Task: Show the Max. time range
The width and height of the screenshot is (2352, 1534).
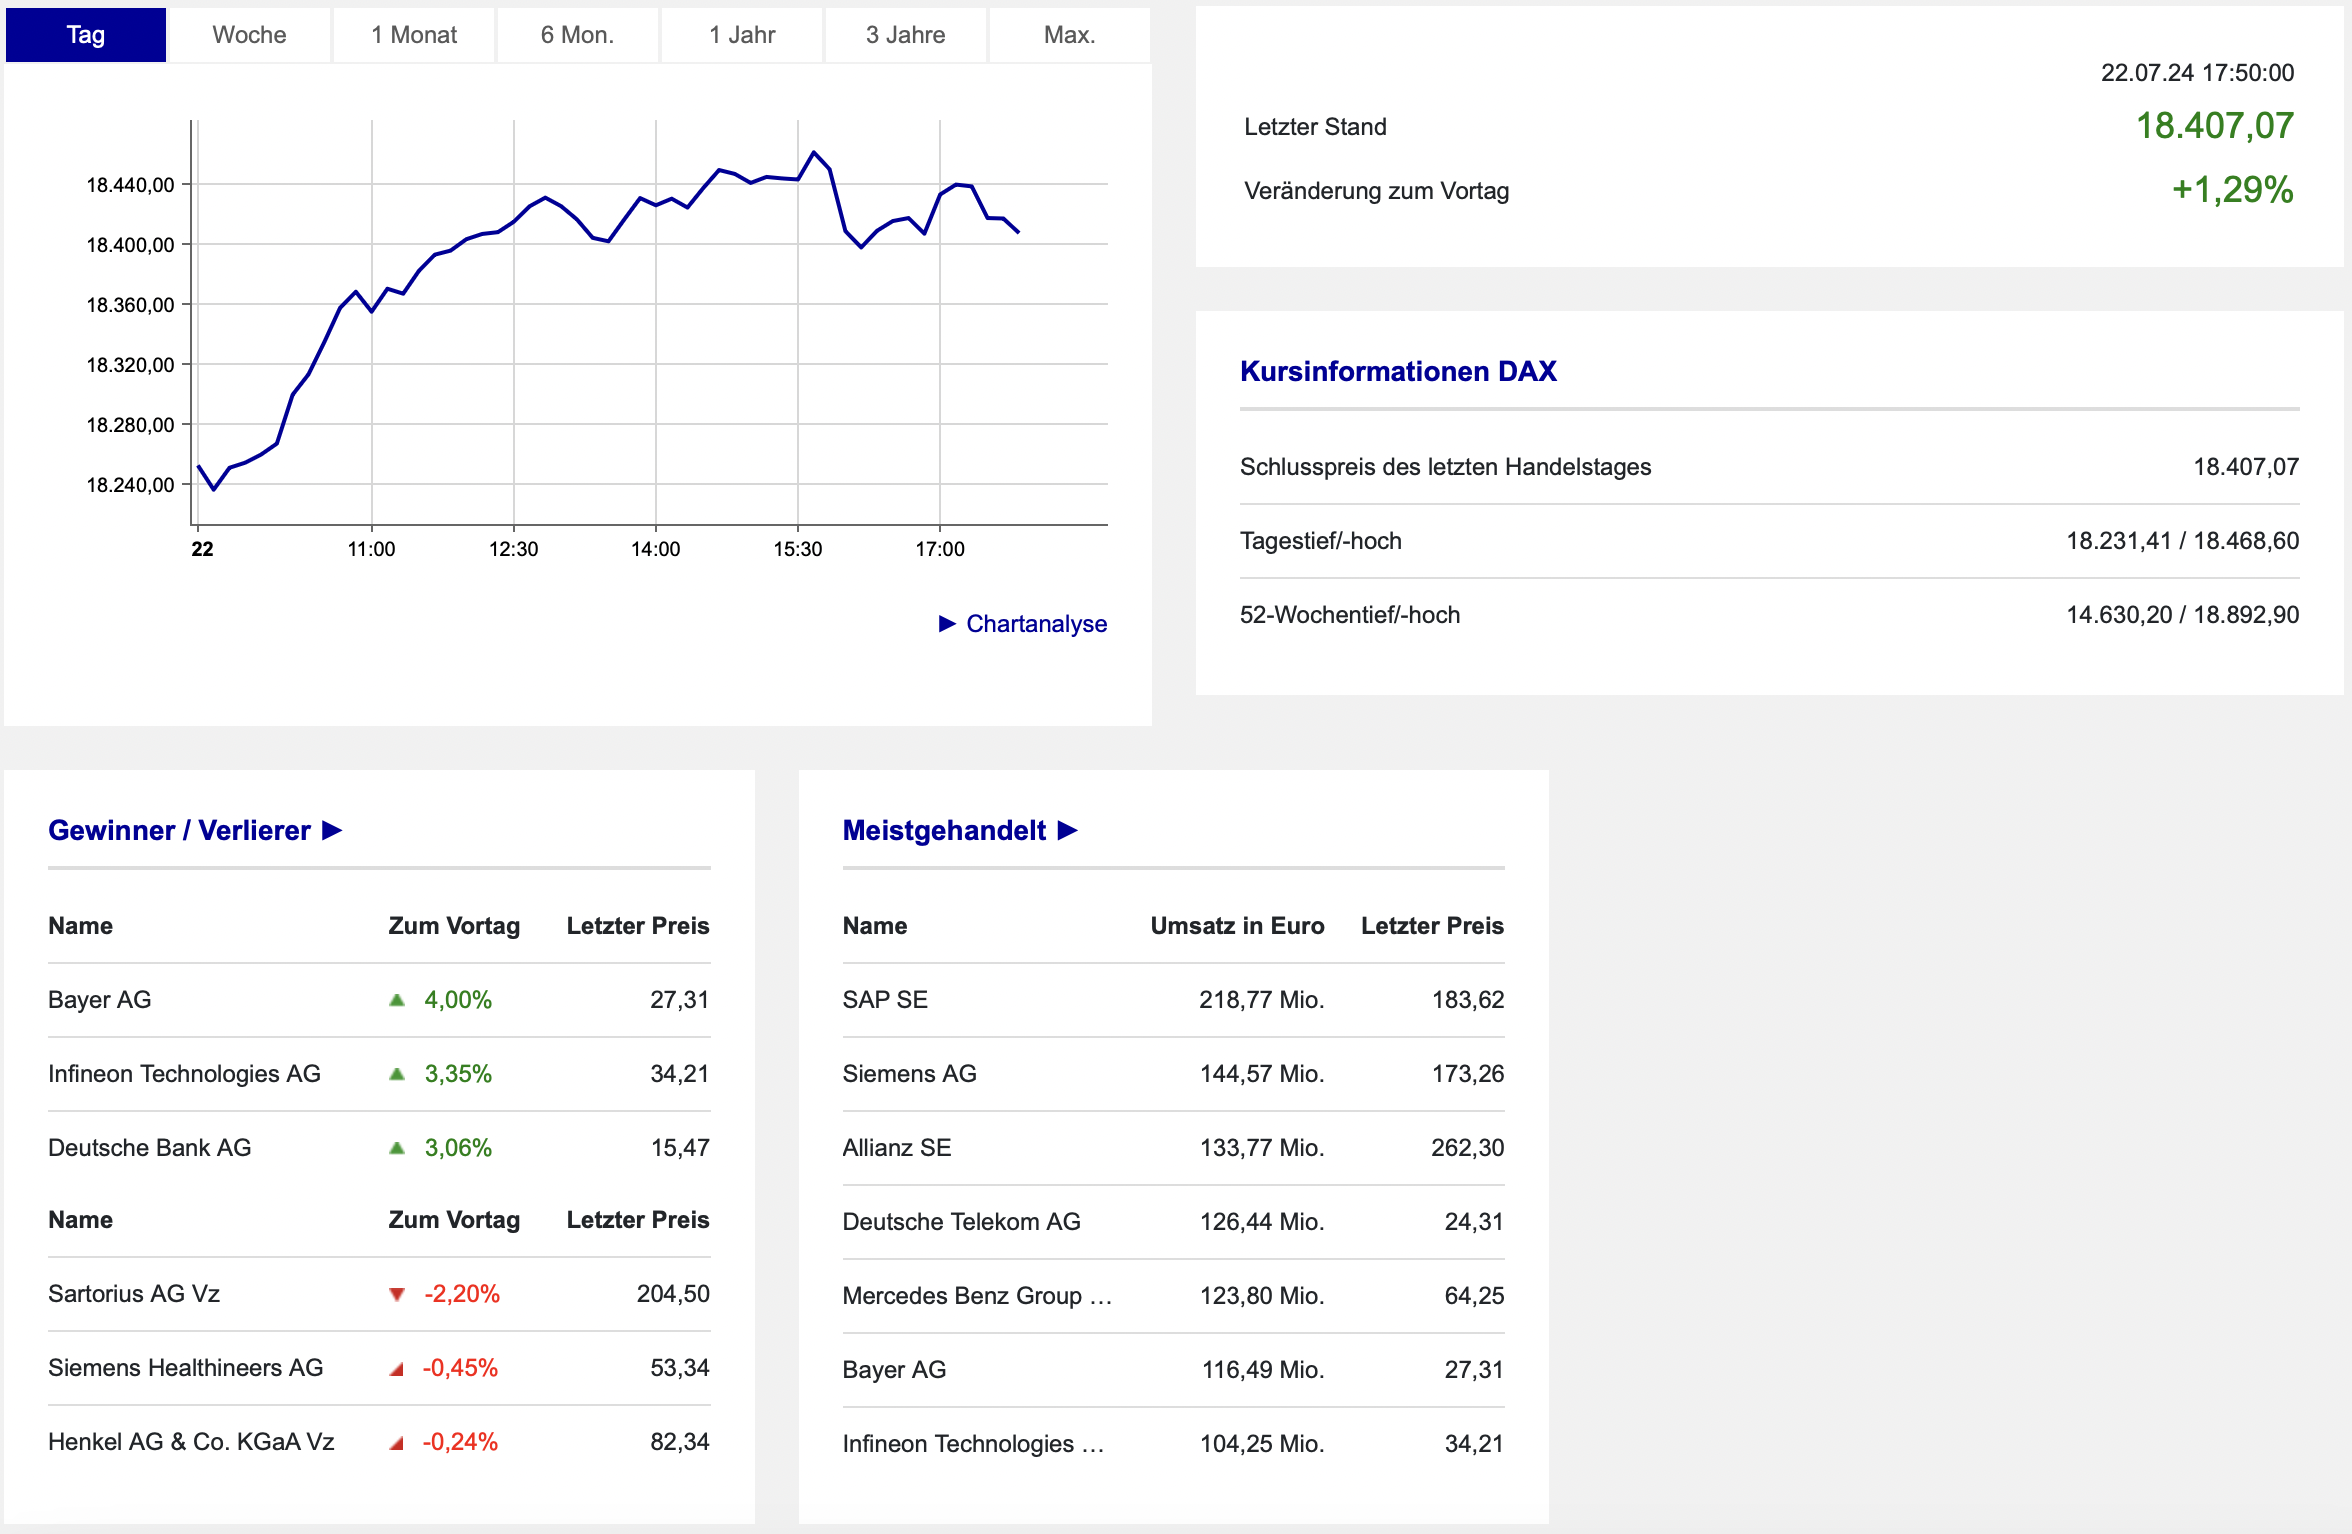Action: 1069,35
